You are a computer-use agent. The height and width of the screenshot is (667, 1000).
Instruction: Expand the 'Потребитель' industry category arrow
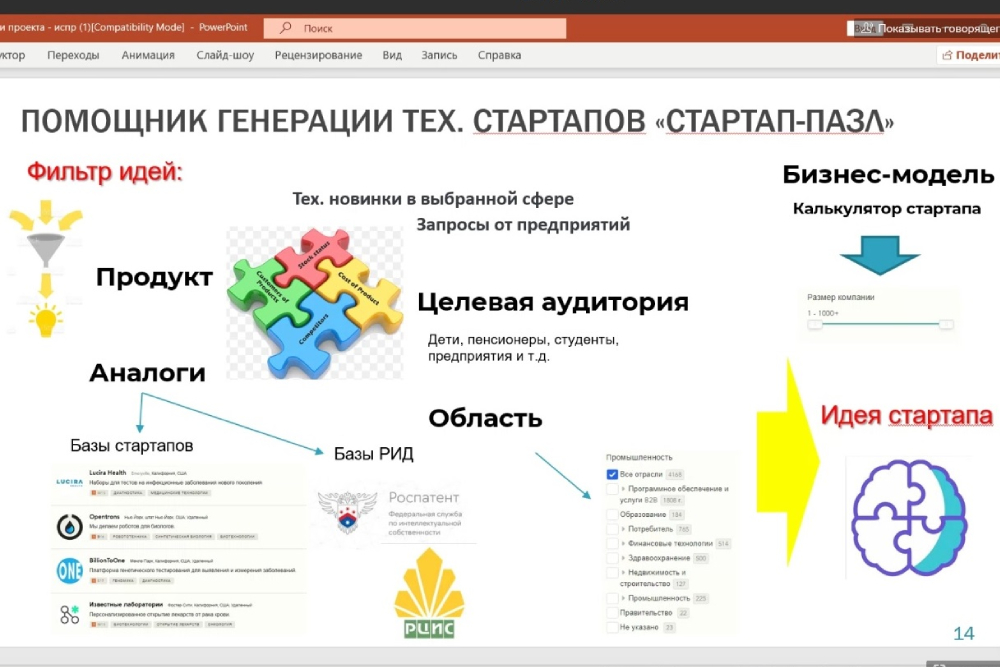click(623, 529)
